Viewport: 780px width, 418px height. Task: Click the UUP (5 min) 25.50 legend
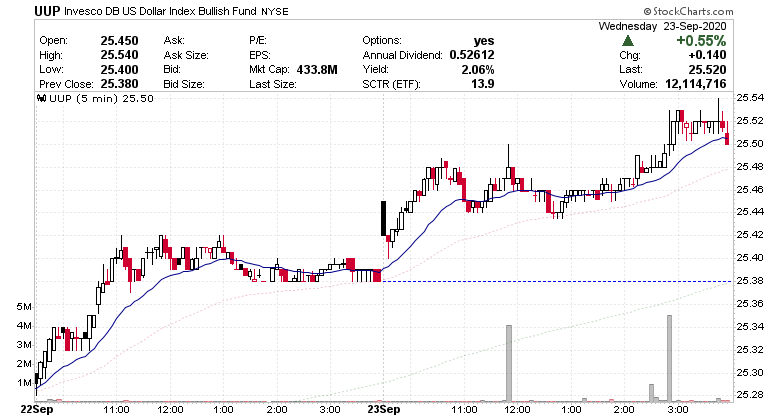click(101, 99)
